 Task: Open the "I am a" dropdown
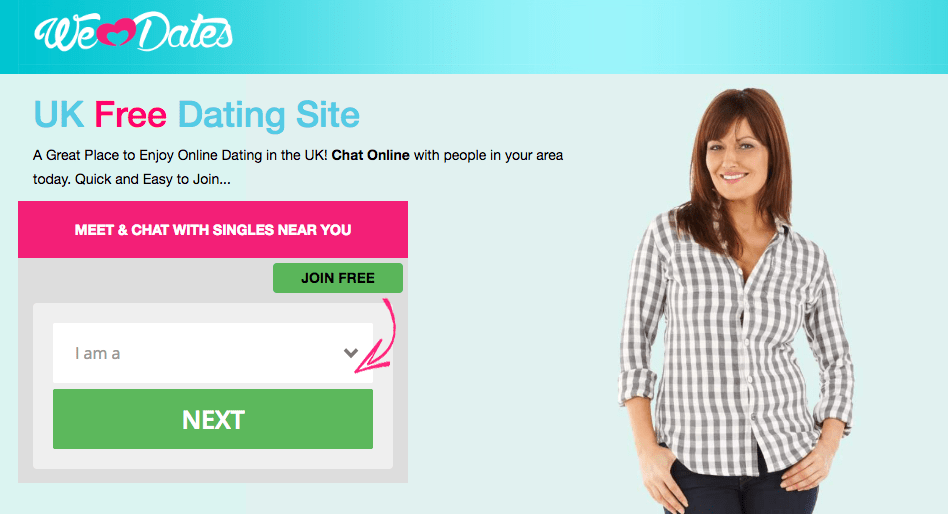pyautogui.click(x=213, y=353)
